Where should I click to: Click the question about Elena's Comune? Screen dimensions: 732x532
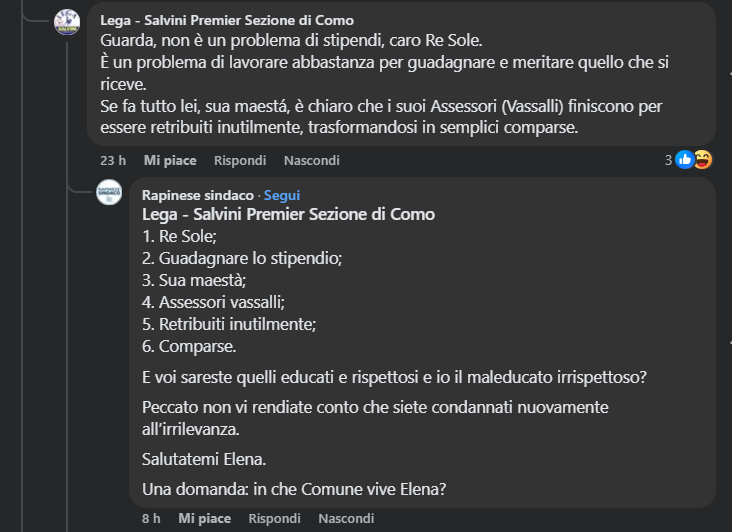[294, 489]
